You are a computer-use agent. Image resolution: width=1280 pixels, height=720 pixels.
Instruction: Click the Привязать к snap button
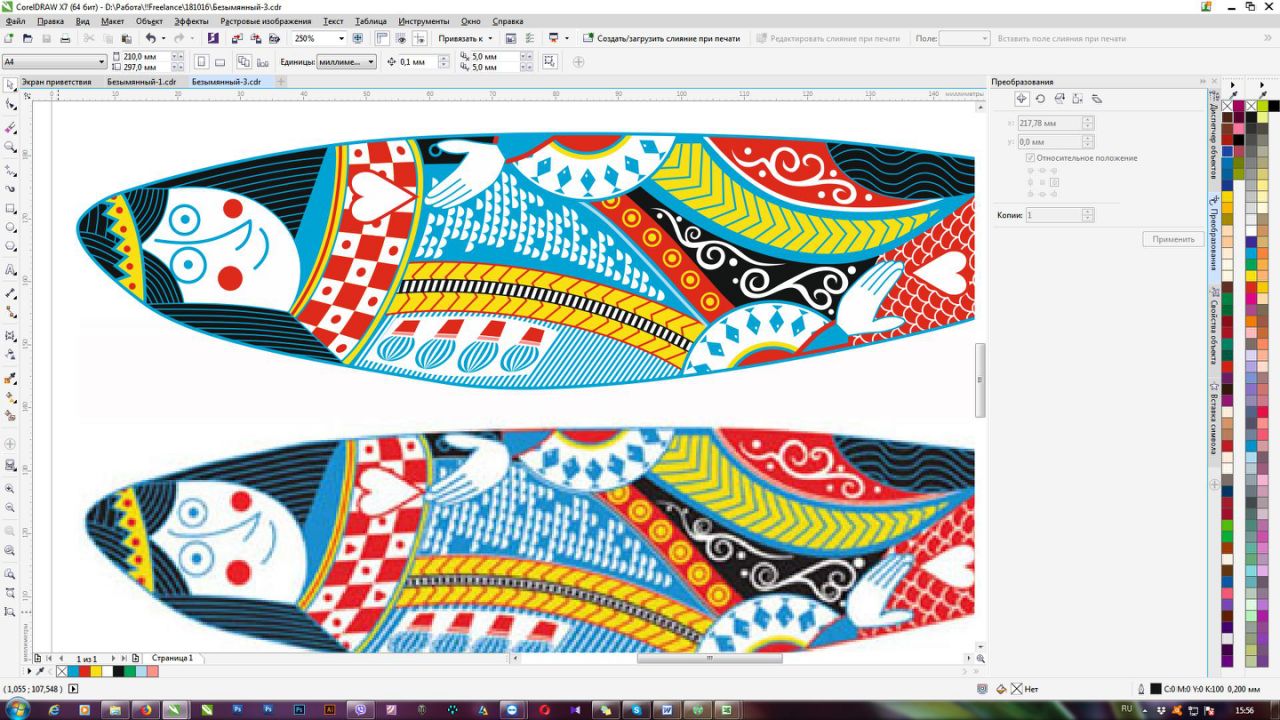(x=464, y=38)
